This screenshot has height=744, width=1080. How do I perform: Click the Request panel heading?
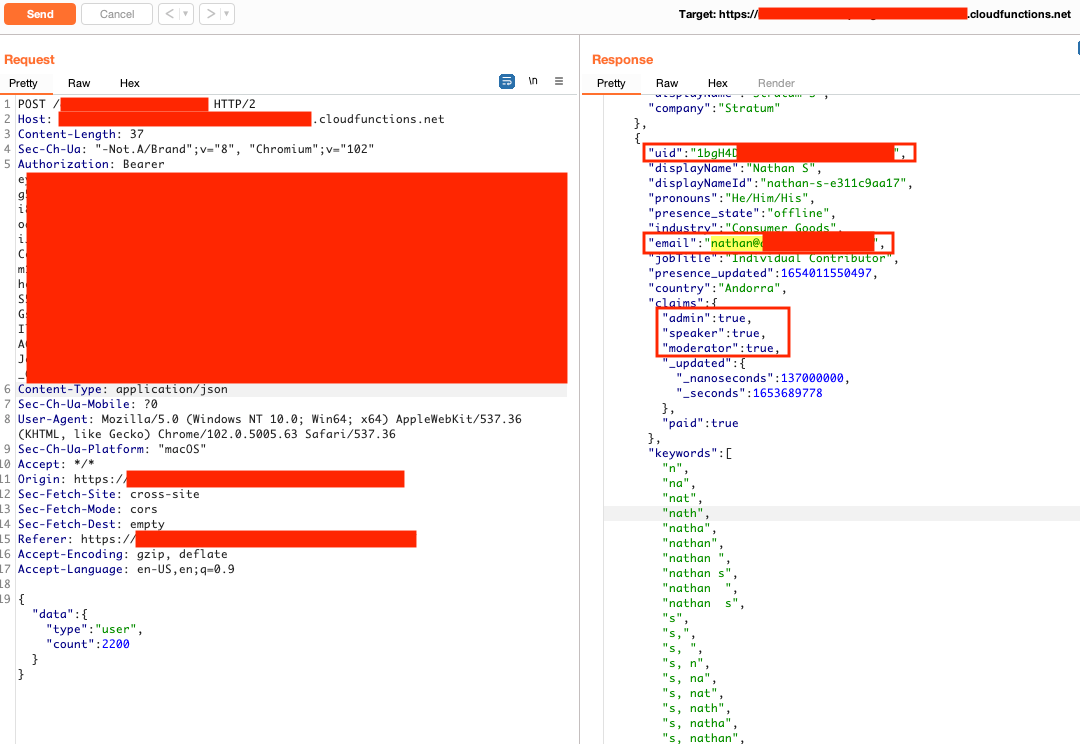point(29,60)
